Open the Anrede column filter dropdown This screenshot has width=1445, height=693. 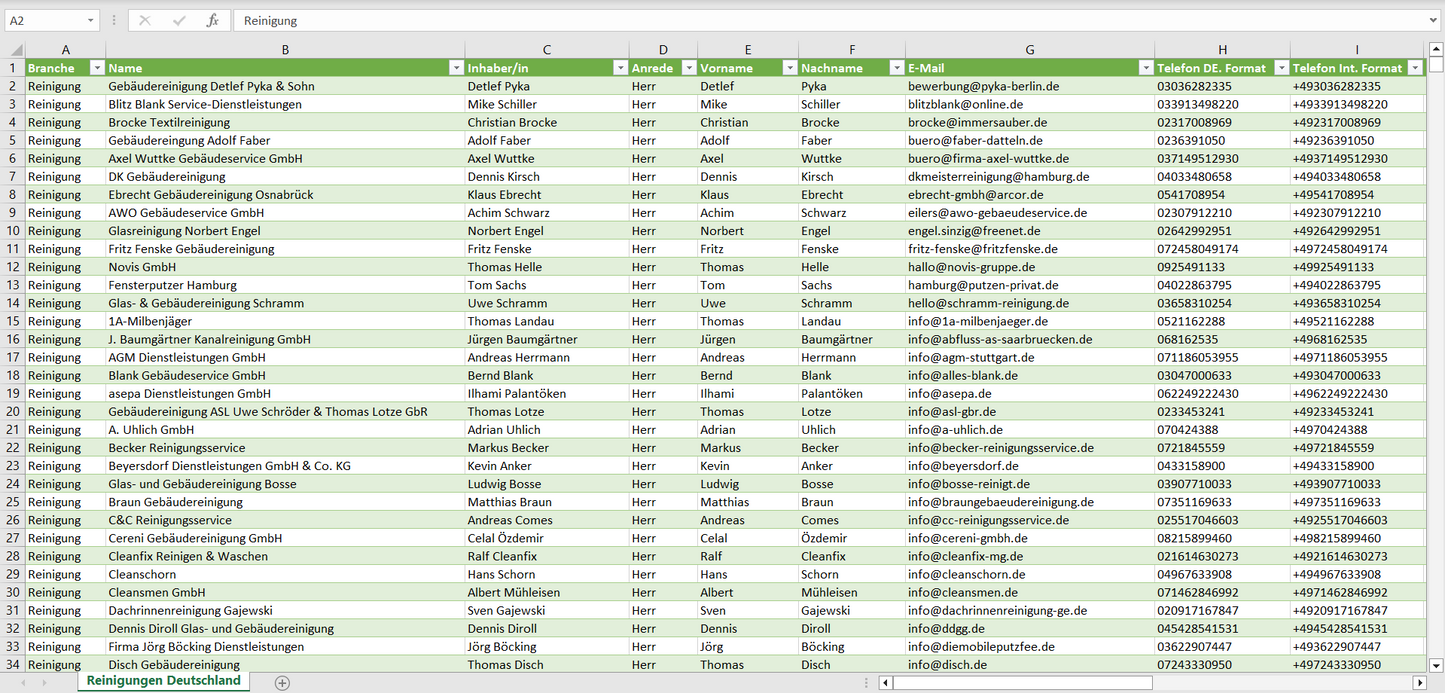coord(688,68)
